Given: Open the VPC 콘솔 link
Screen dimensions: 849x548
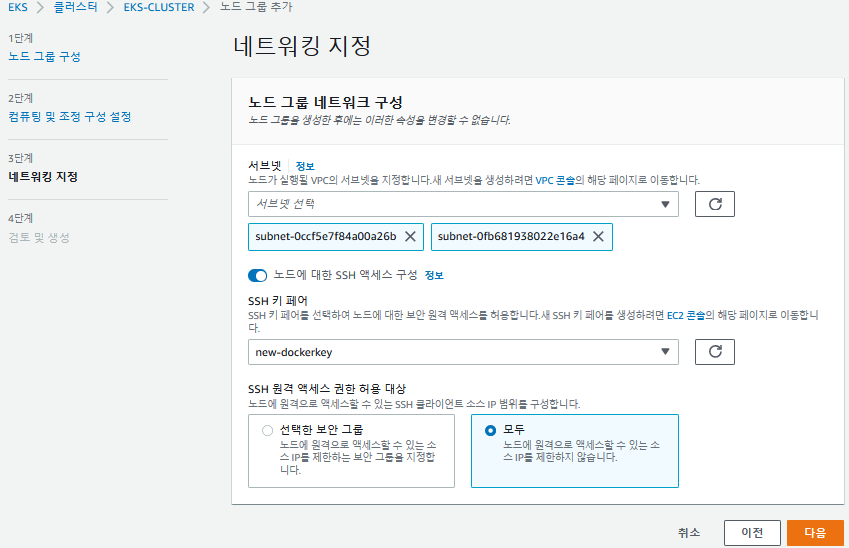Looking at the screenshot, I should coord(555,180).
